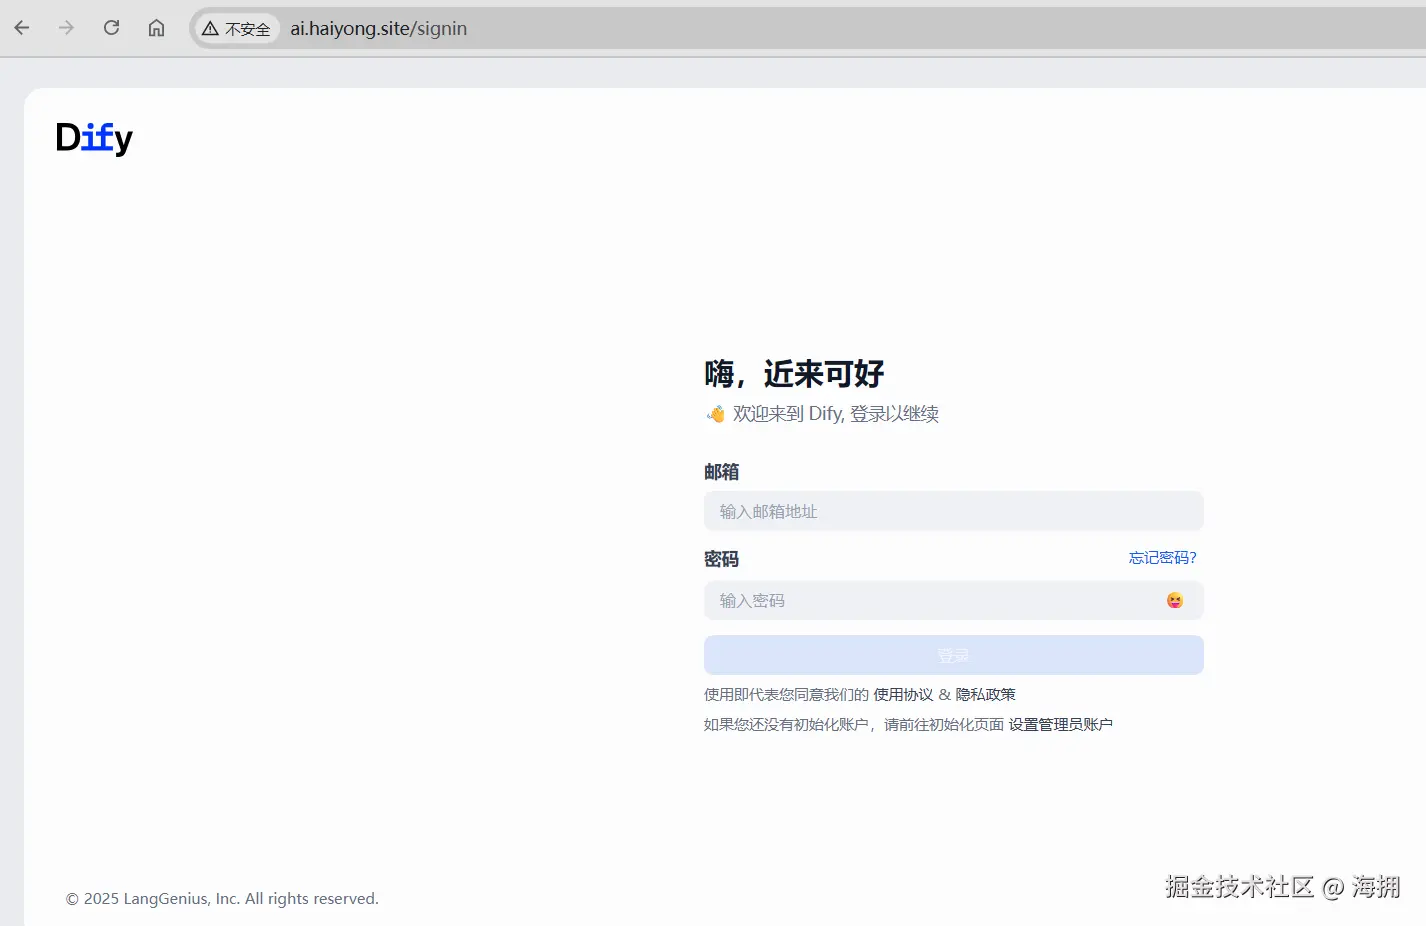Click the emoji icon inside password field
The image size is (1426, 926).
click(1175, 600)
